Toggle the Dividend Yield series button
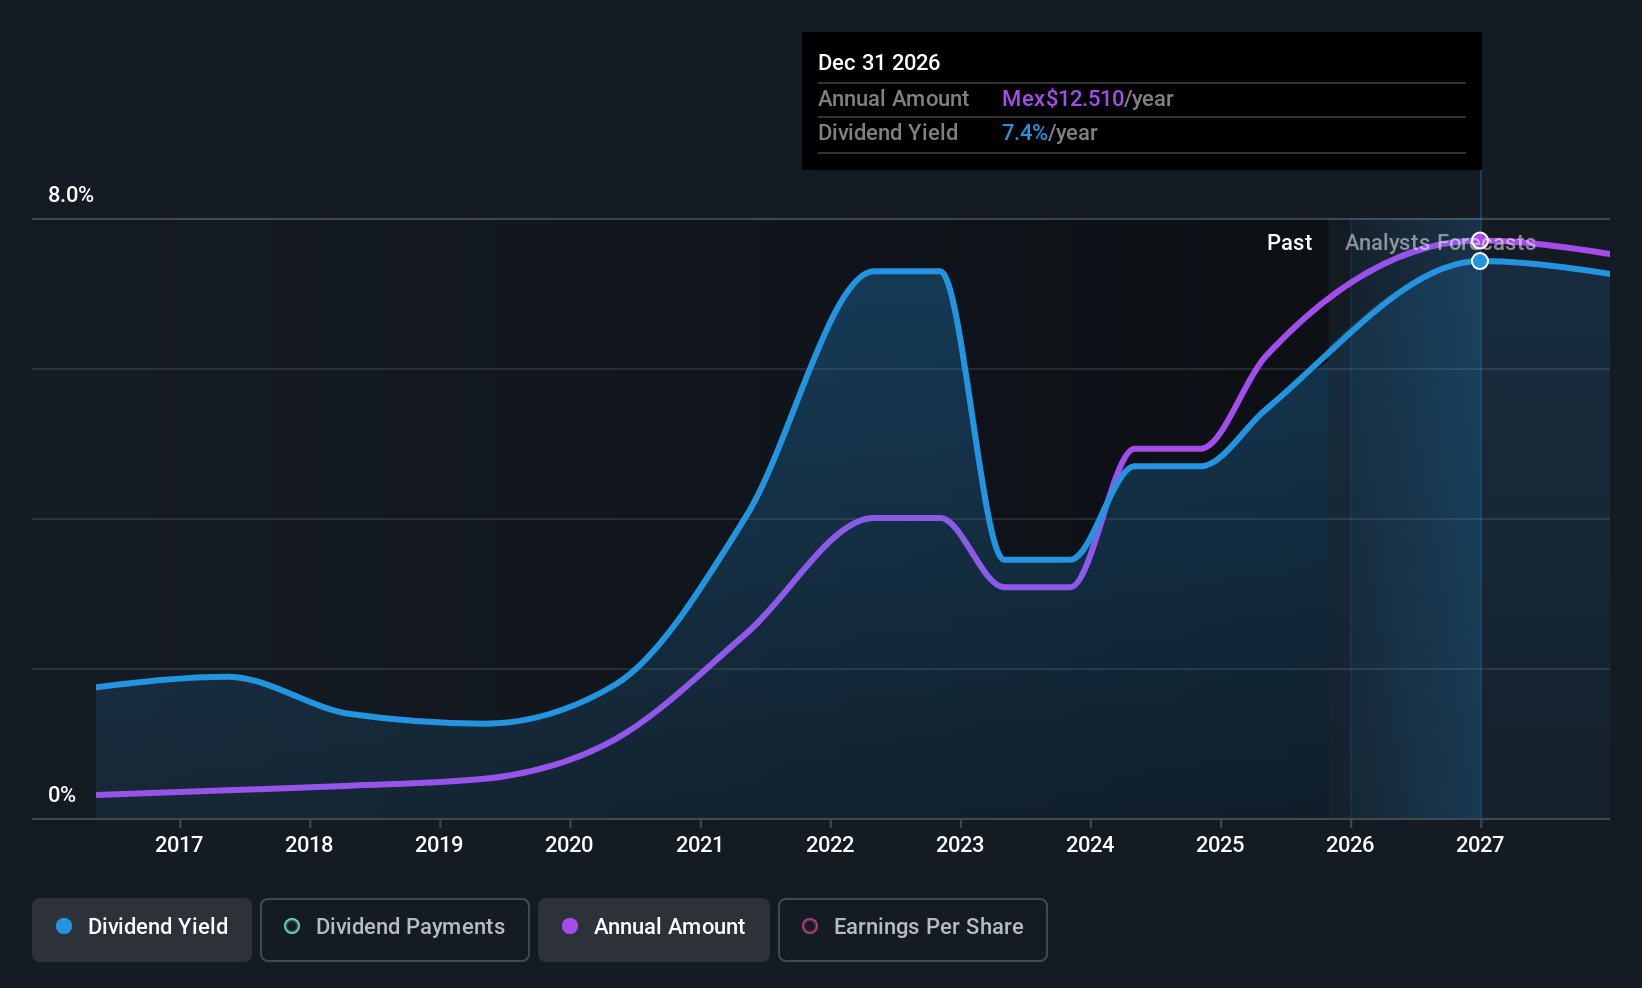Viewport: 1642px width, 988px height. pyautogui.click(x=142, y=929)
